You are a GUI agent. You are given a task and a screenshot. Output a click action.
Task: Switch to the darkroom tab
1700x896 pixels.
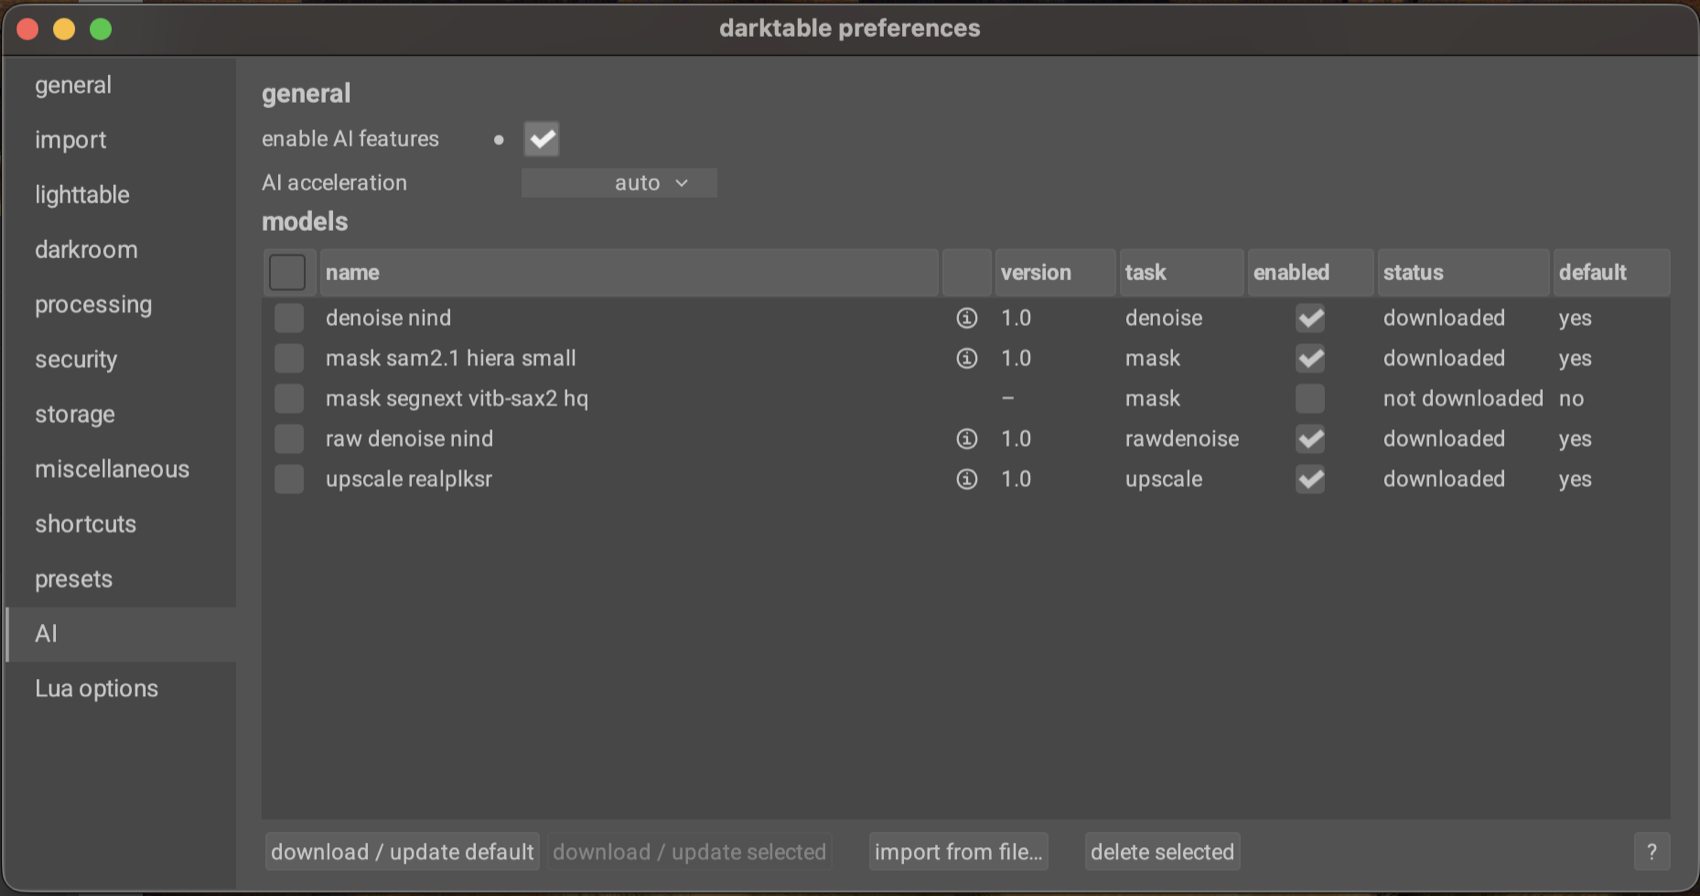120,250
